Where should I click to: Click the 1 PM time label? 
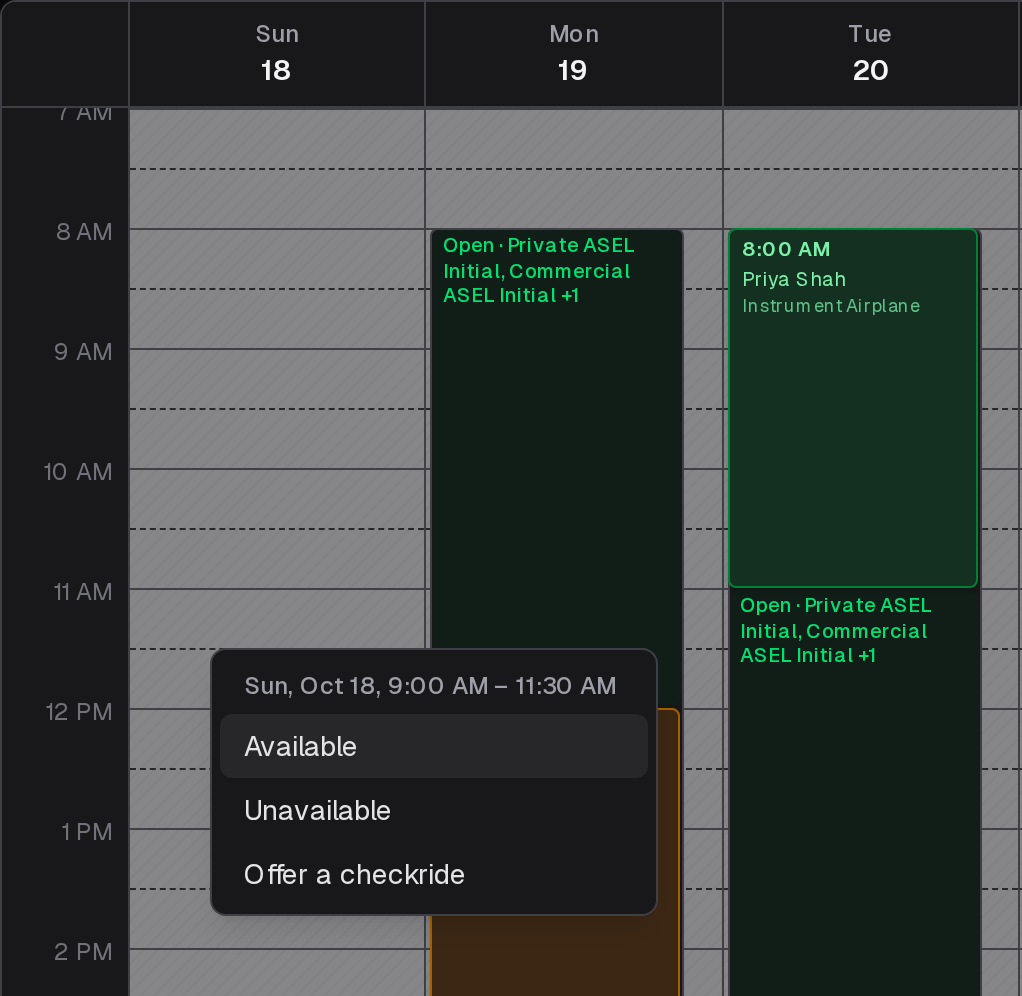(x=87, y=832)
